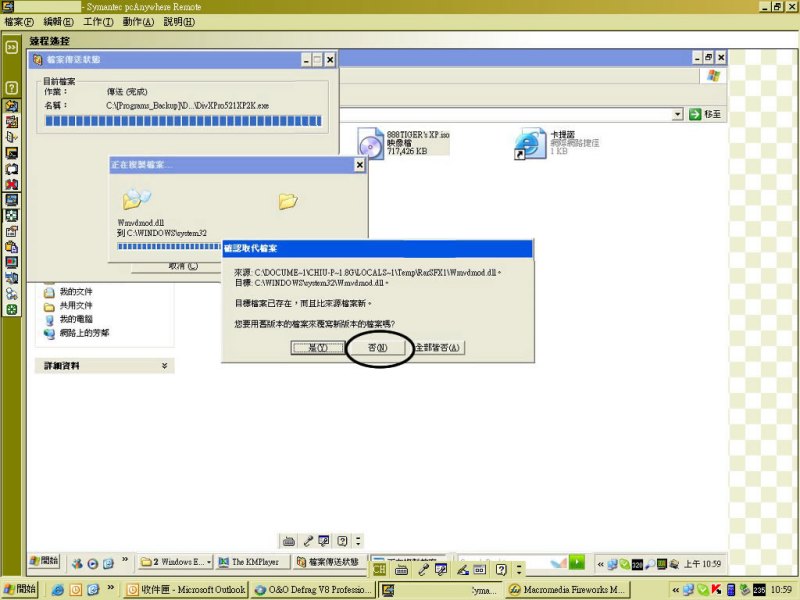800x600 pixels.
Task: Open the 工作(T) menu
Action: click(98, 22)
